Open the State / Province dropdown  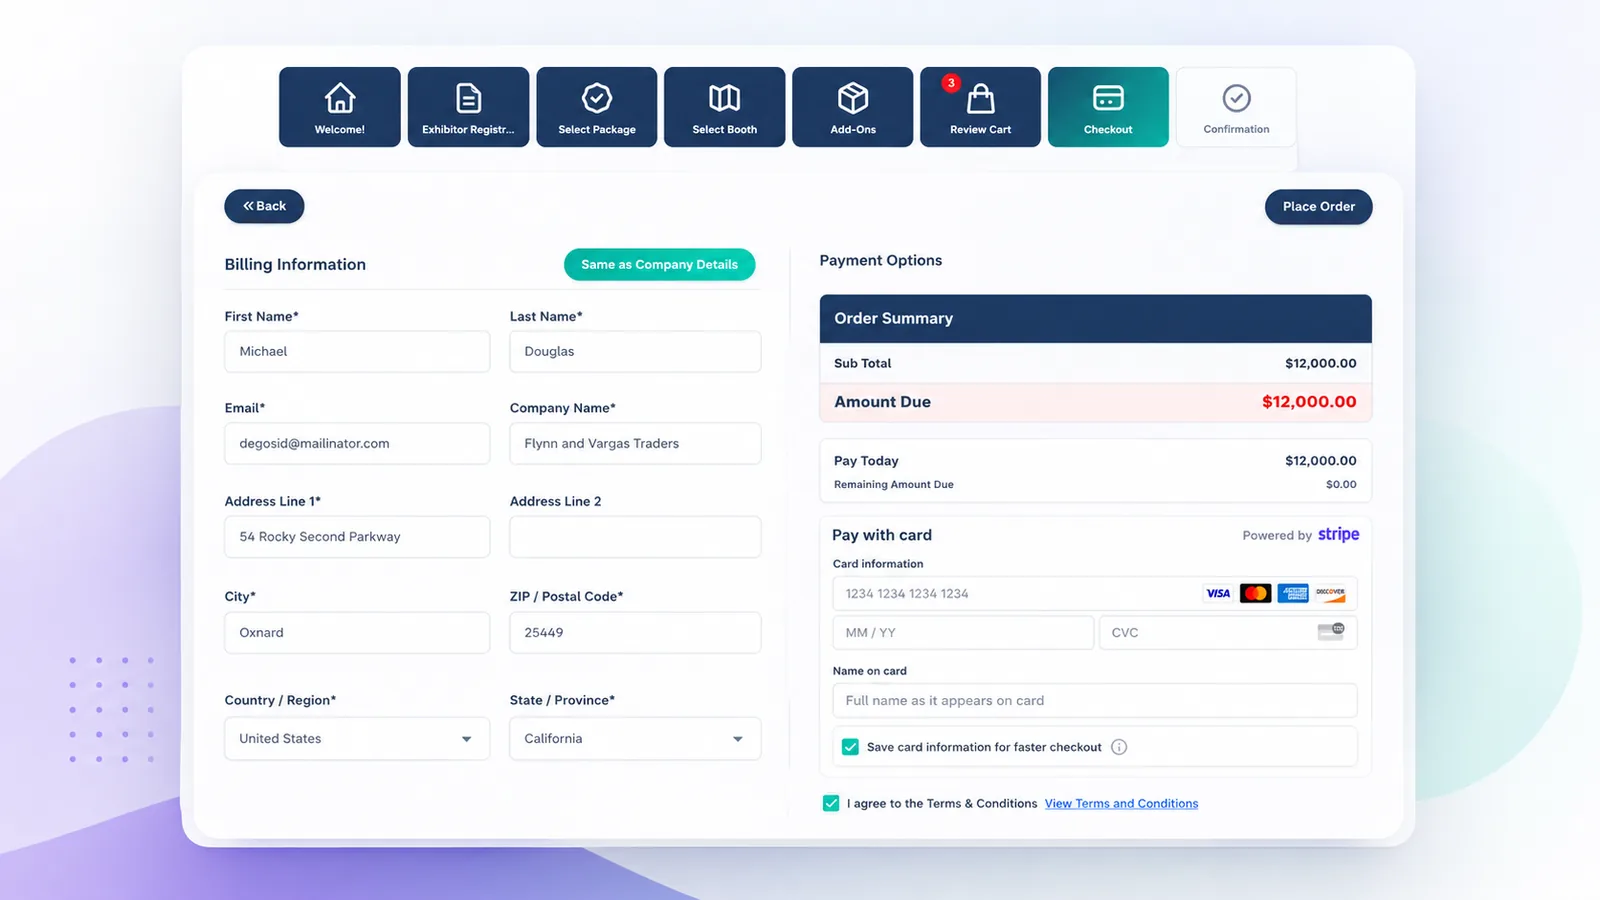635,739
